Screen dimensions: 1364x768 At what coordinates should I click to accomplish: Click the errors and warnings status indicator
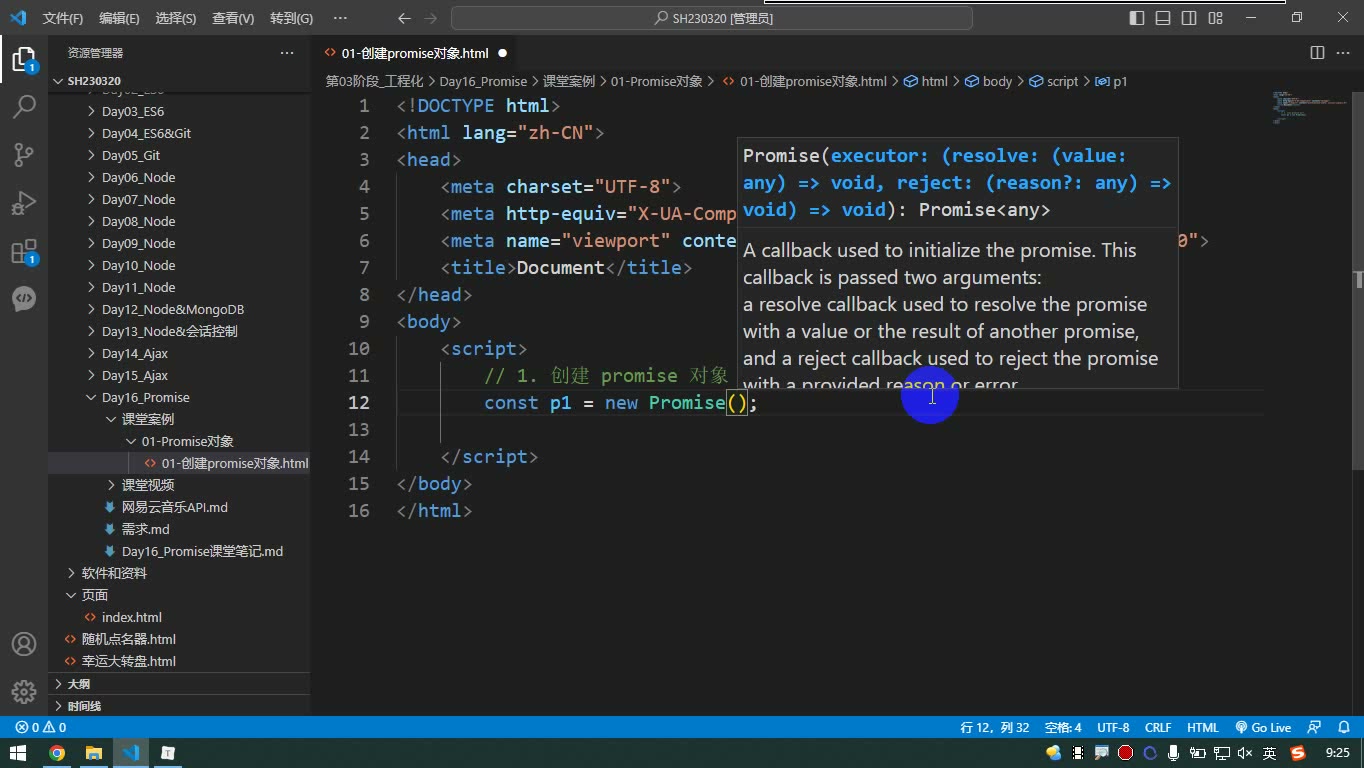click(x=40, y=728)
